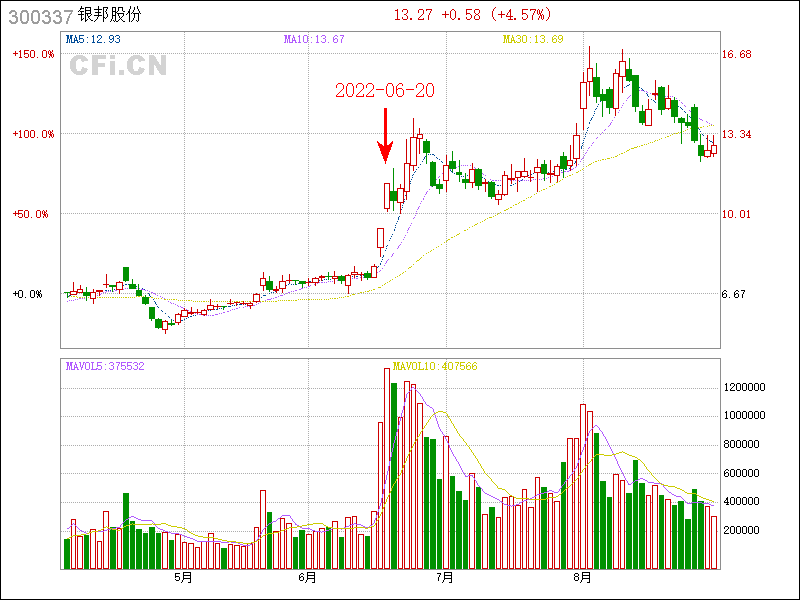800x600 pixels.
Task: Select the stock name 银邦股份
Action: [110, 16]
